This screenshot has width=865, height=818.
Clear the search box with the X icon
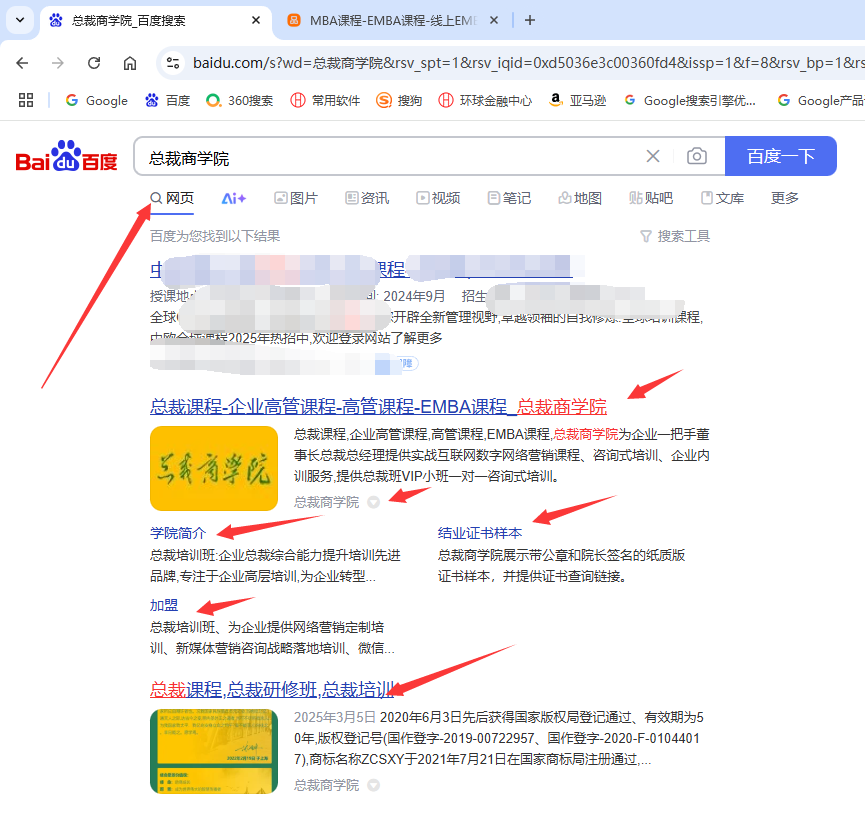pyautogui.click(x=653, y=156)
